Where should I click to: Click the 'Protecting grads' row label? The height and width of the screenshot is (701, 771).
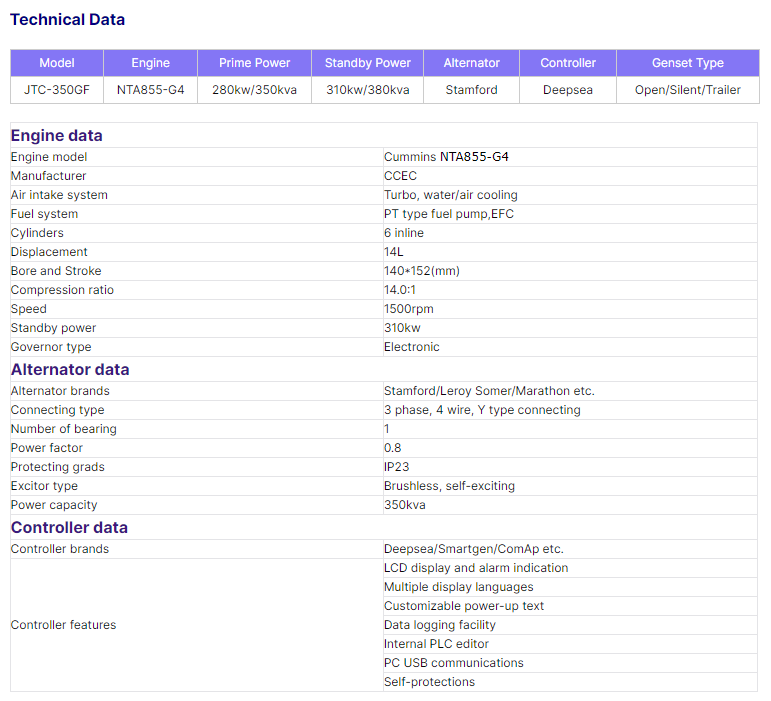tap(58, 467)
